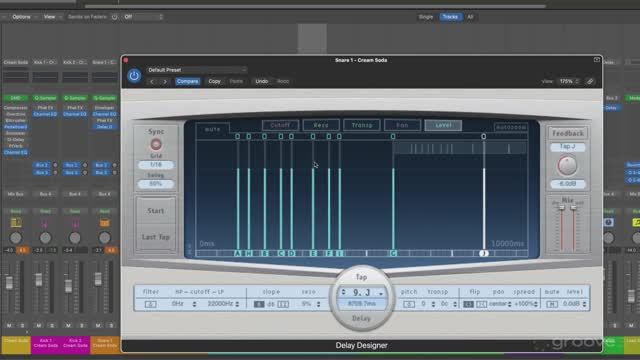The width and height of the screenshot is (640, 360).
Task: Select tap G in identification bar
Action: point(393,253)
